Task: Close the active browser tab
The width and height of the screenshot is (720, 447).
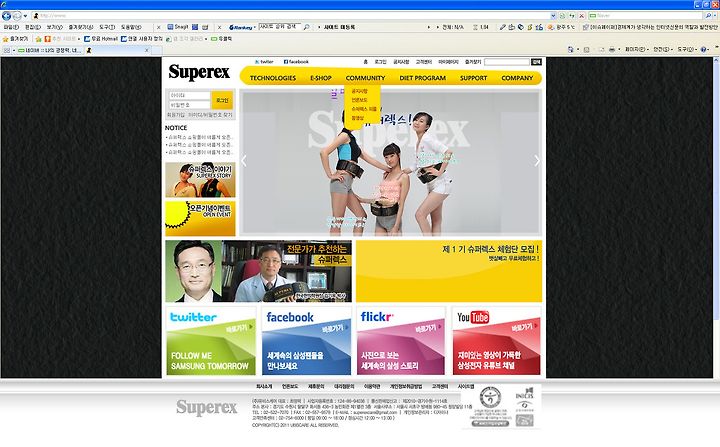Action: pos(146,50)
